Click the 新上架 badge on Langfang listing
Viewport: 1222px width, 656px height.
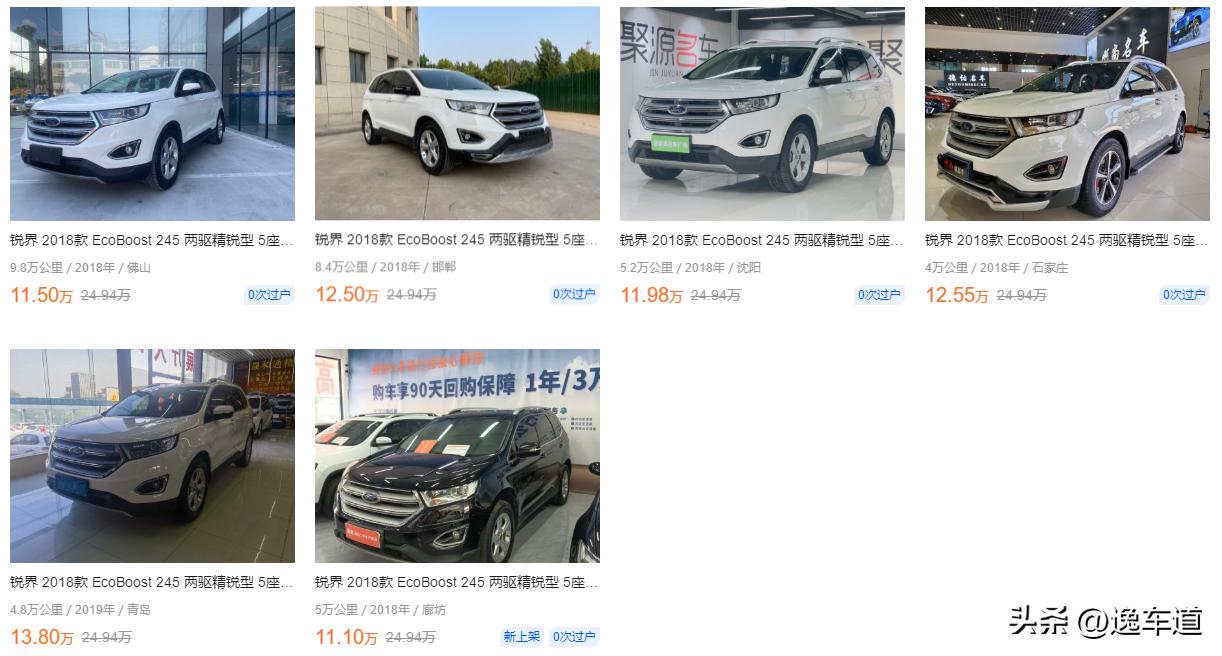click(521, 637)
